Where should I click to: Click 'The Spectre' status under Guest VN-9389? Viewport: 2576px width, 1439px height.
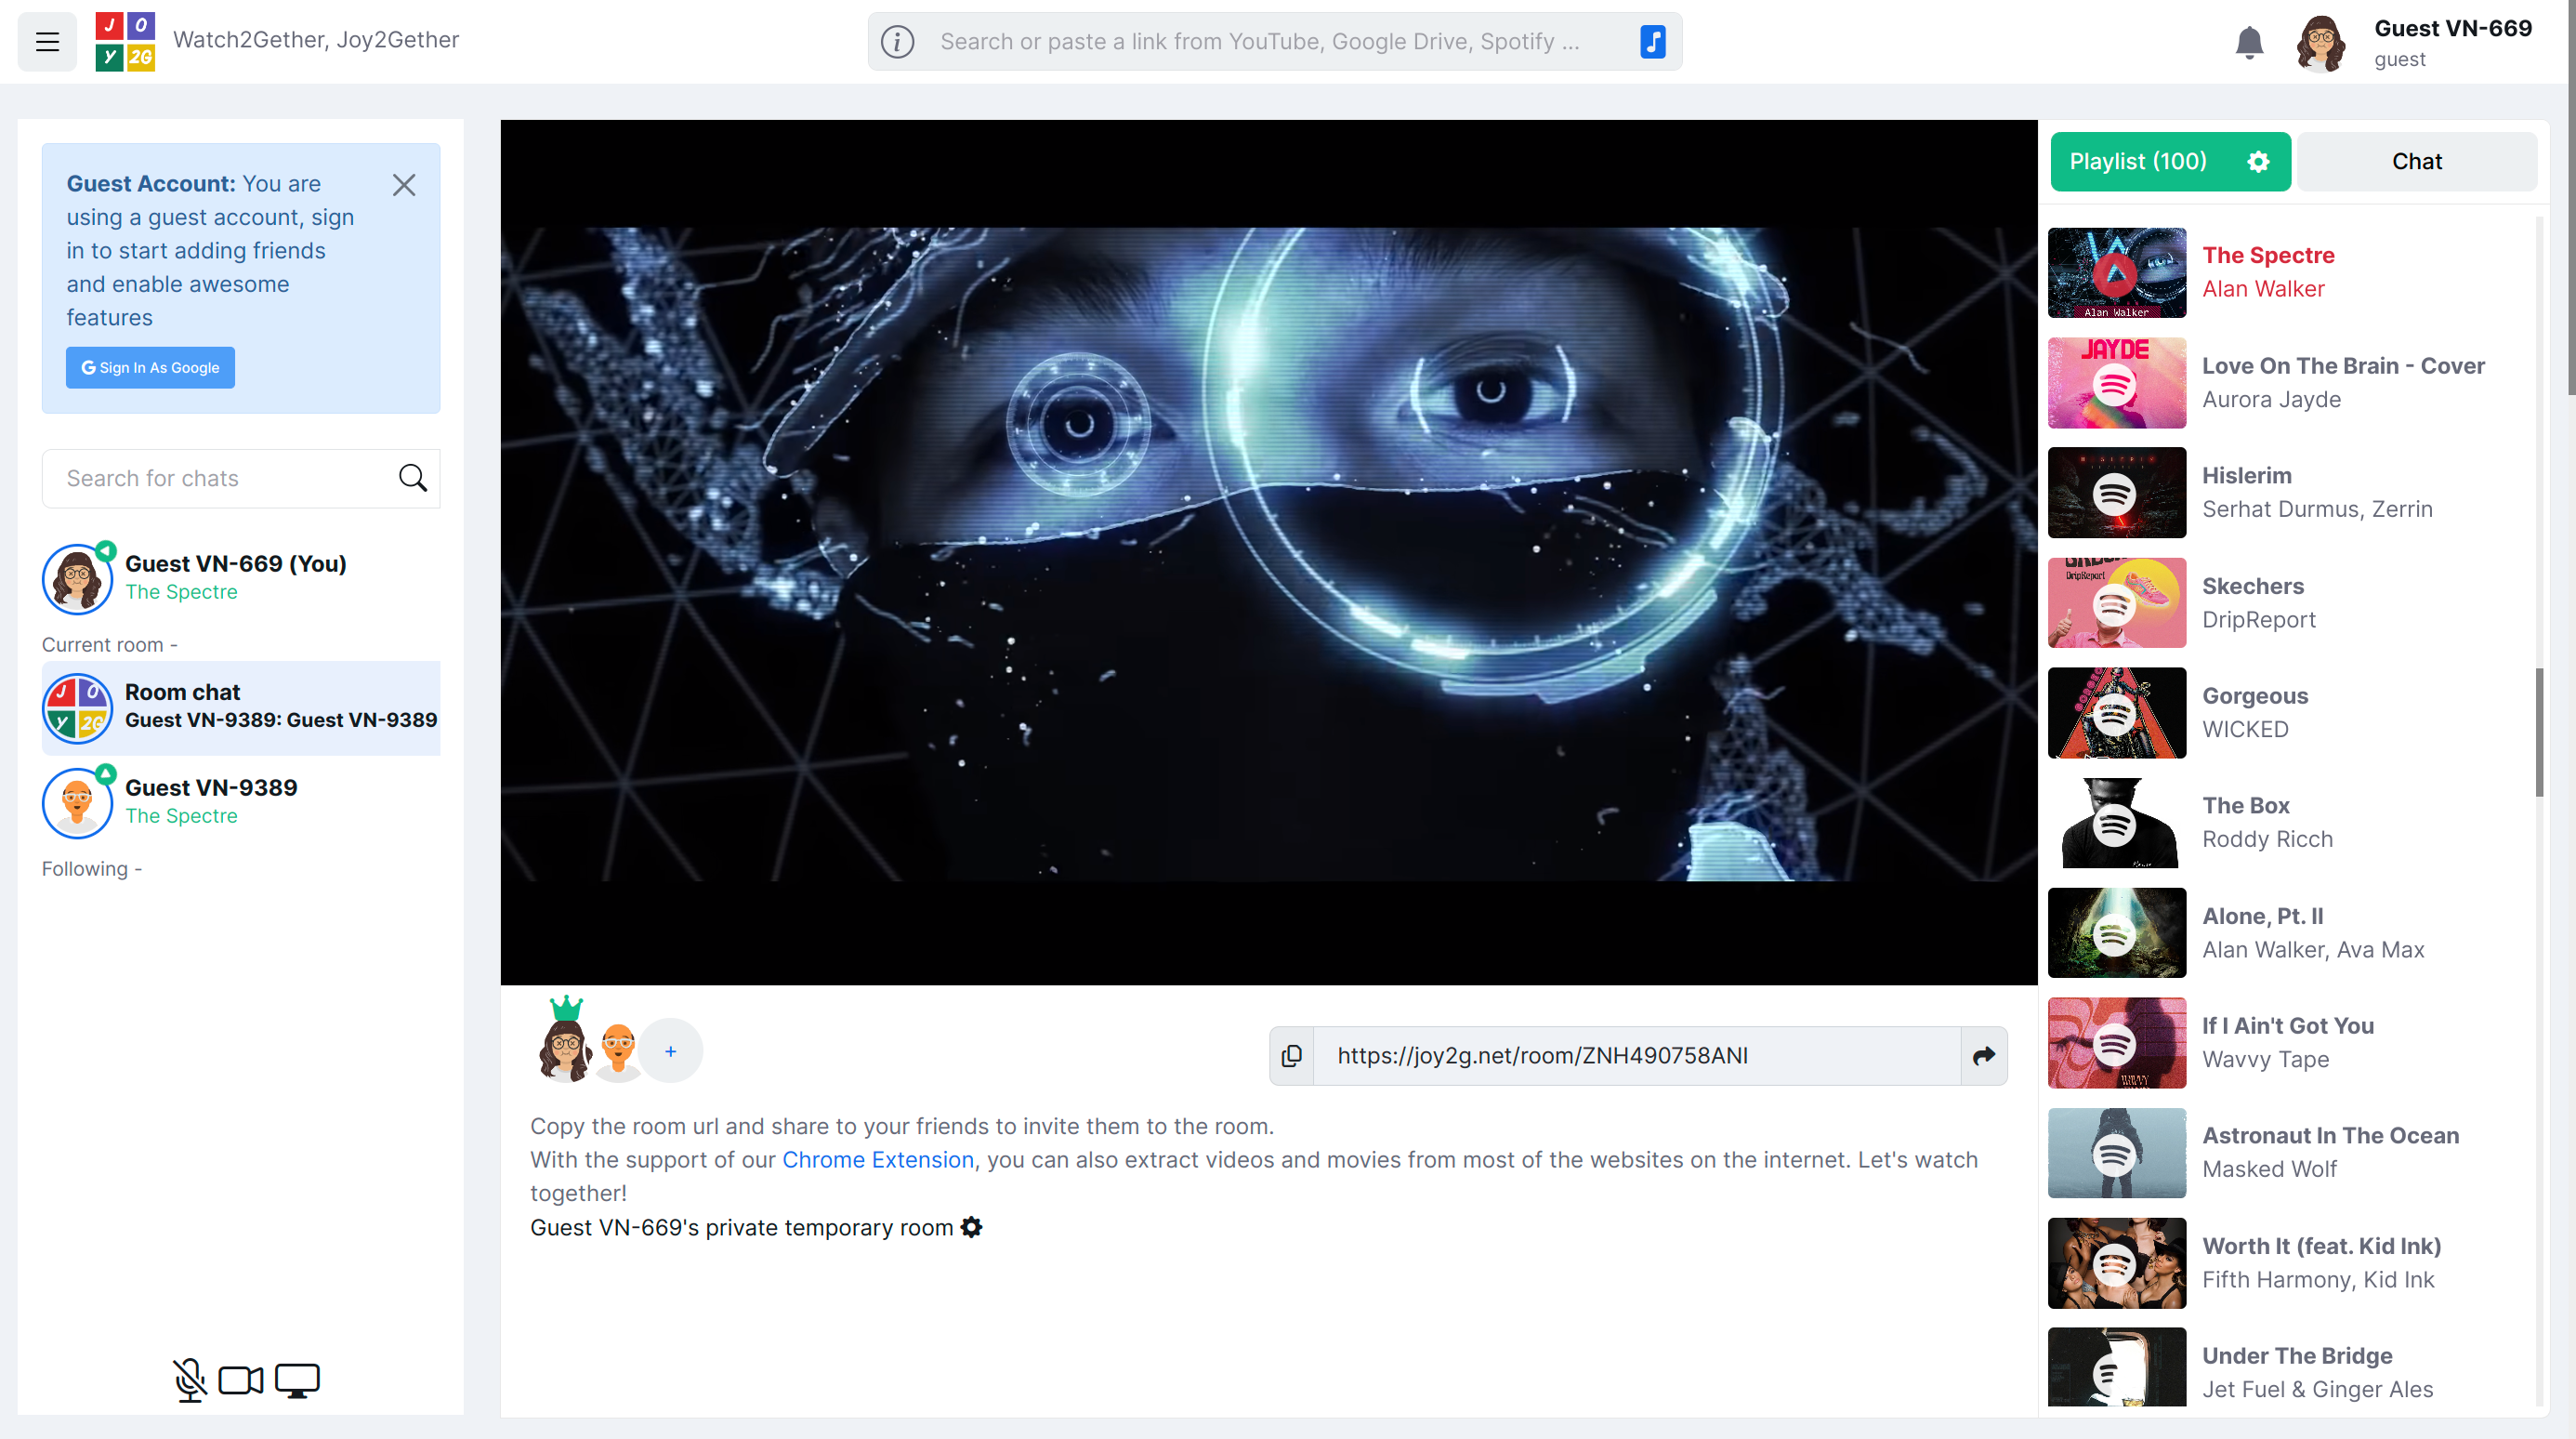(181, 816)
